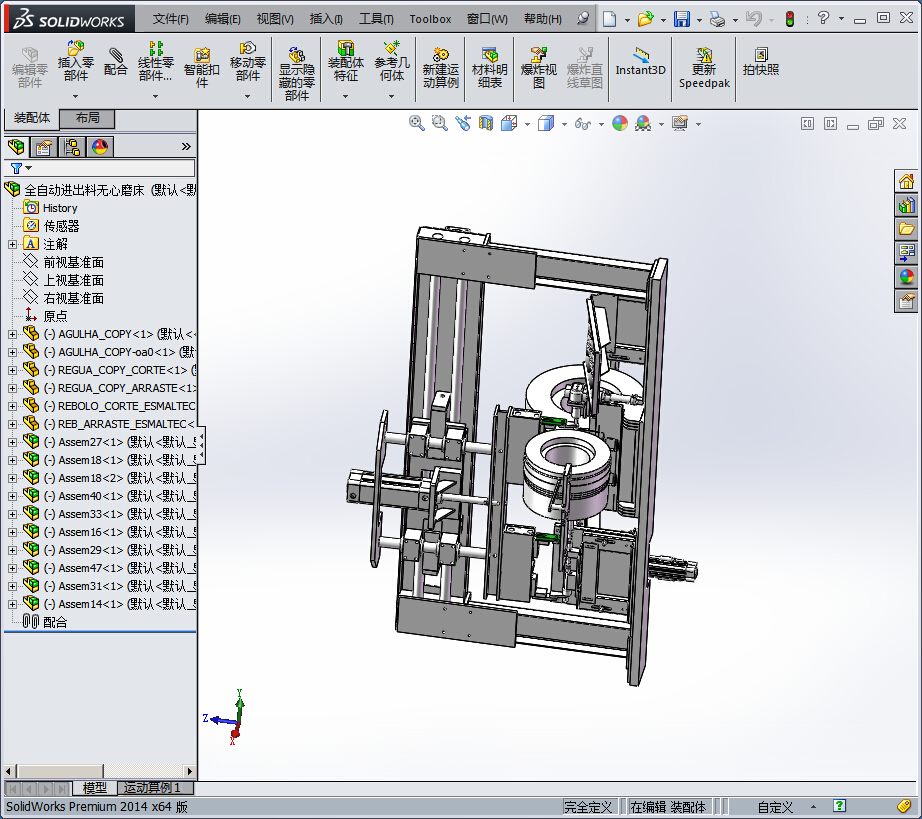The image size is (922, 819).
Task: Click the Save toolbar icon
Action: click(682, 19)
